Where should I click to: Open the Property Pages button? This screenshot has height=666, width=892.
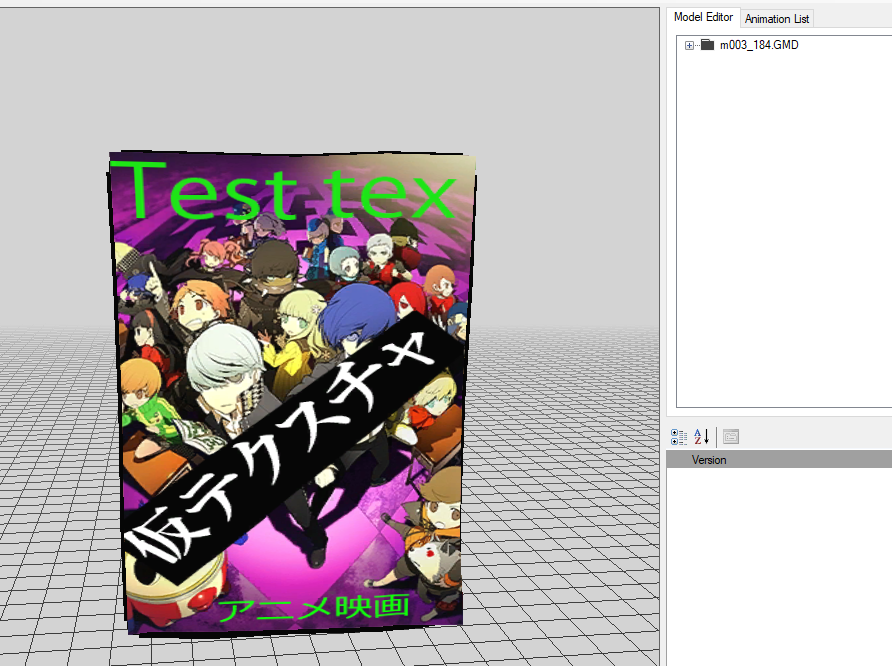tap(730, 437)
